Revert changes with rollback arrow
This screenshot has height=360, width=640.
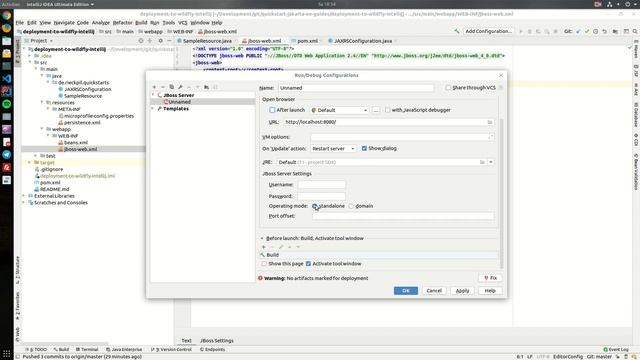click(604, 31)
